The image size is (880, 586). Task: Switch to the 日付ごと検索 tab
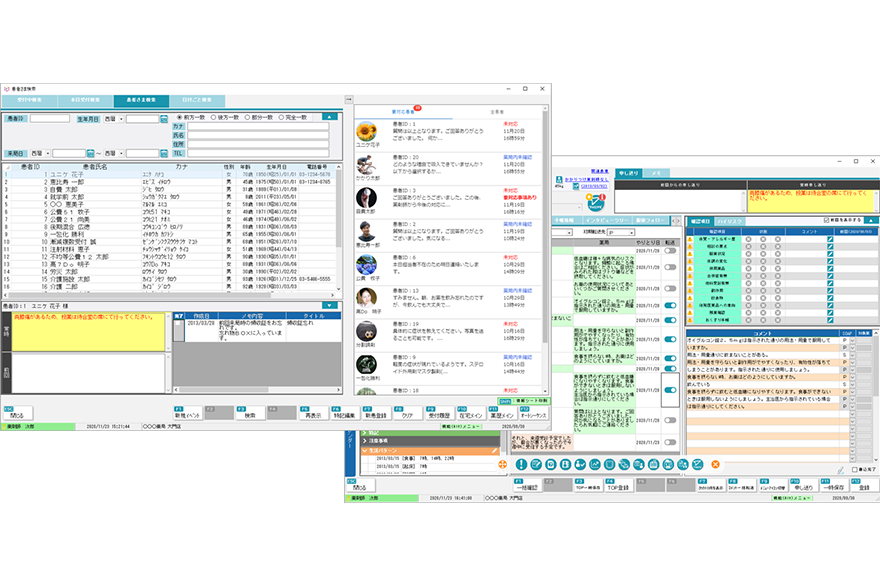tap(196, 100)
